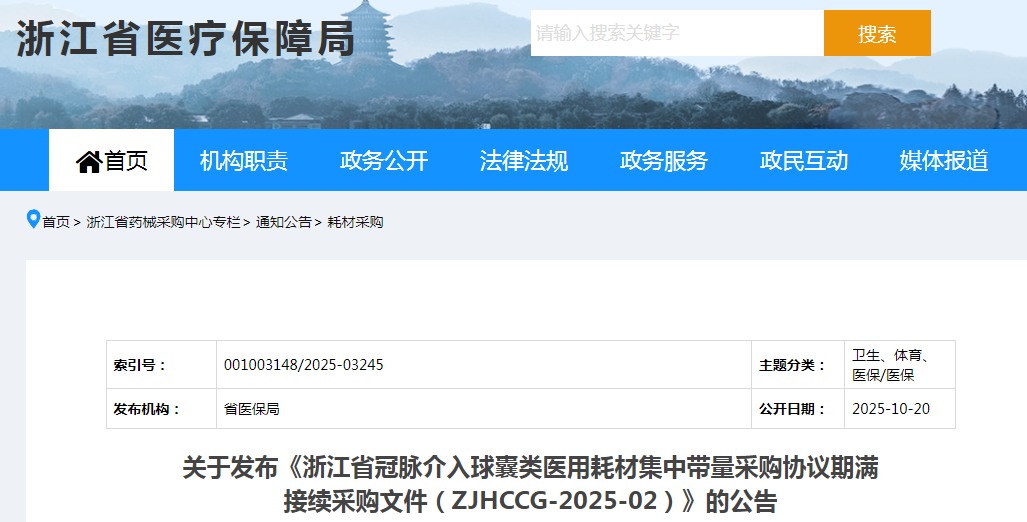Screen dimensions: 1027x522
Task: Click the 省医保局 publishing agency cell
Action: [251, 409]
